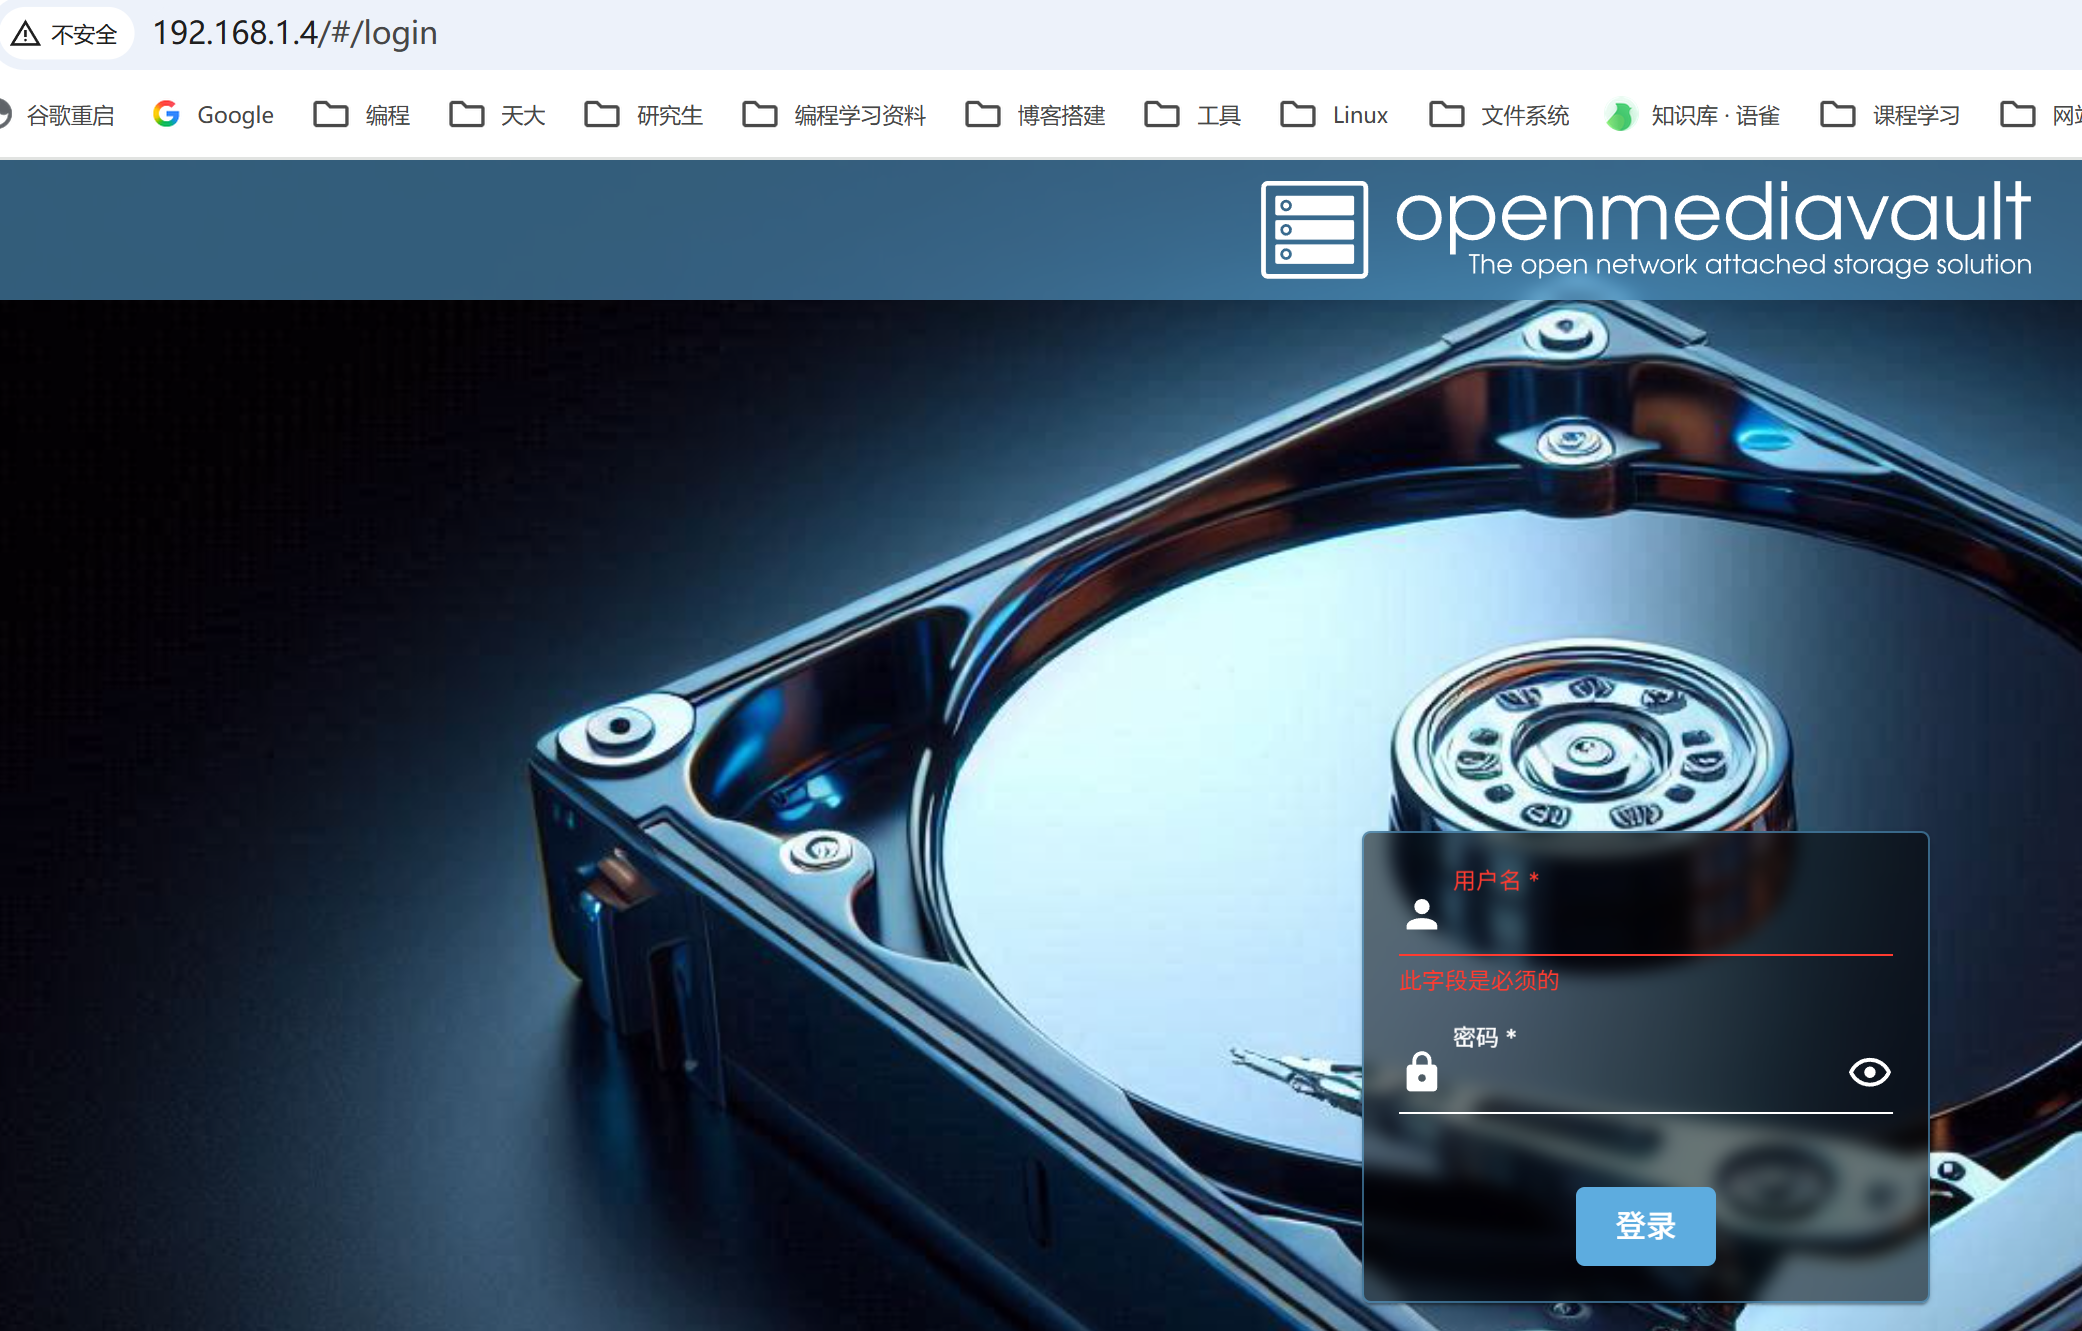2082x1331 pixels.
Task: Click the openmediavault server logo icon
Action: tap(1314, 229)
